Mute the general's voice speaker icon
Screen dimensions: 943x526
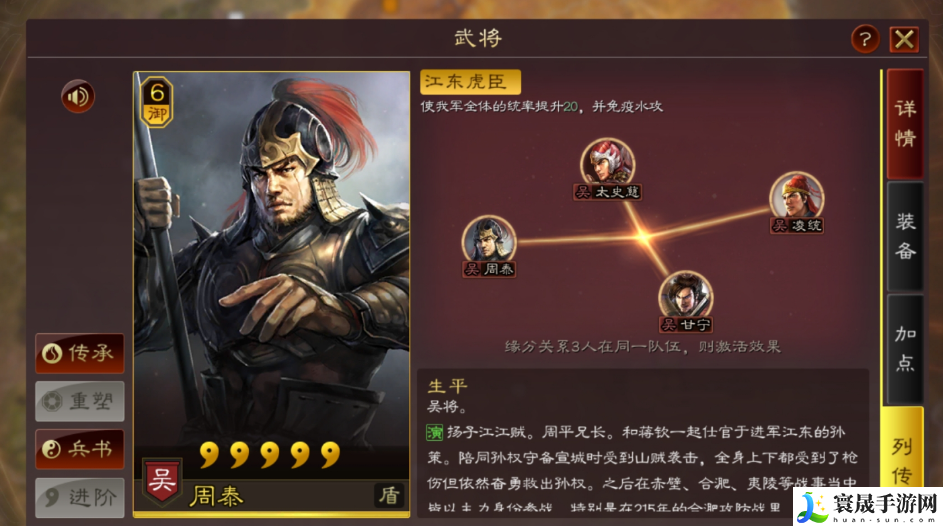pyautogui.click(x=78, y=96)
